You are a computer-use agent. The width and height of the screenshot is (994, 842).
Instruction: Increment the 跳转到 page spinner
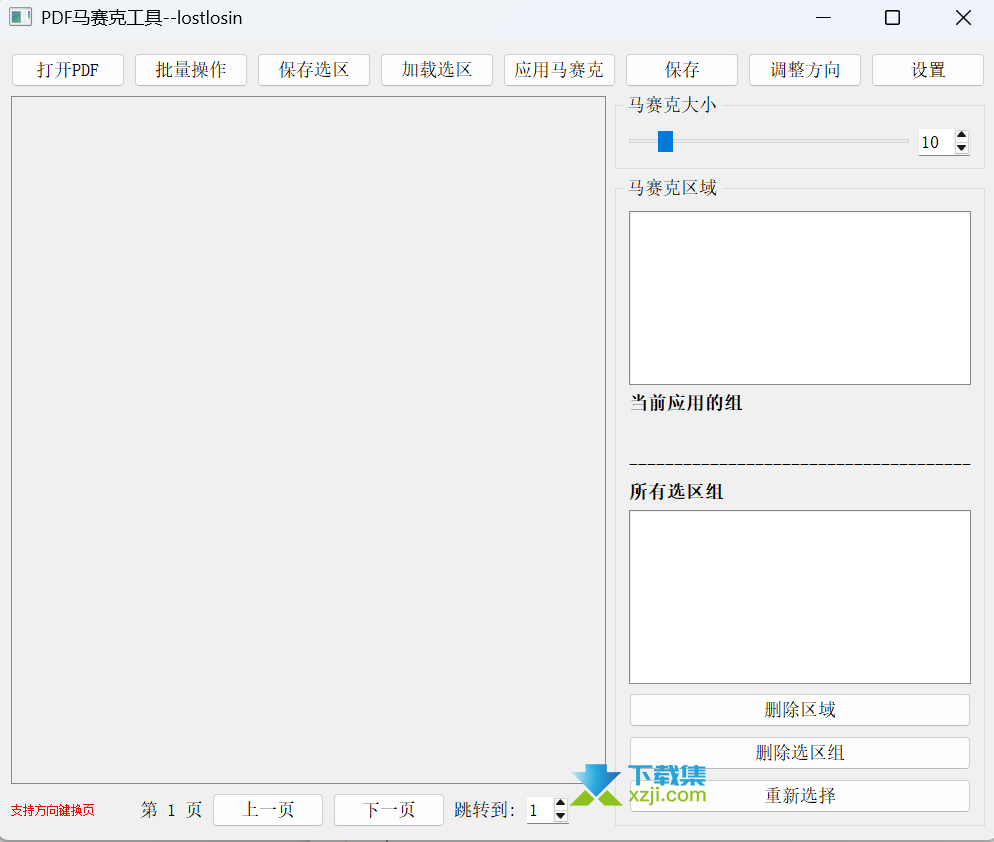[560, 804]
